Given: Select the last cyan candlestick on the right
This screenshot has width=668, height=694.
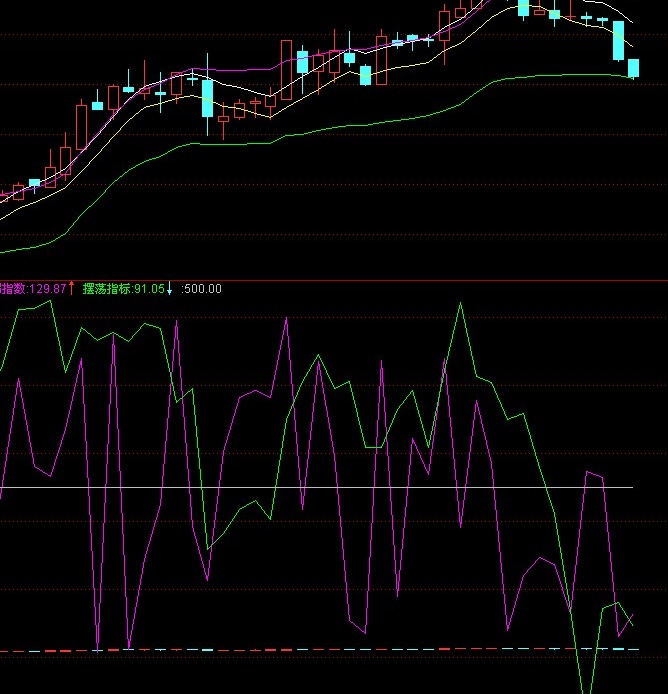Looking at the screenshot, I should coord(633,69).
